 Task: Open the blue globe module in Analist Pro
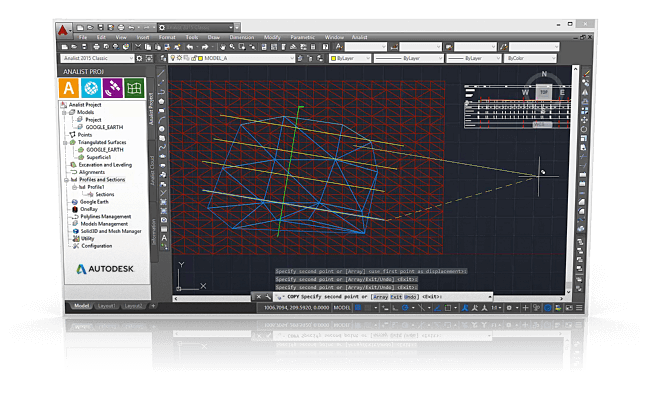pos(91,88)
